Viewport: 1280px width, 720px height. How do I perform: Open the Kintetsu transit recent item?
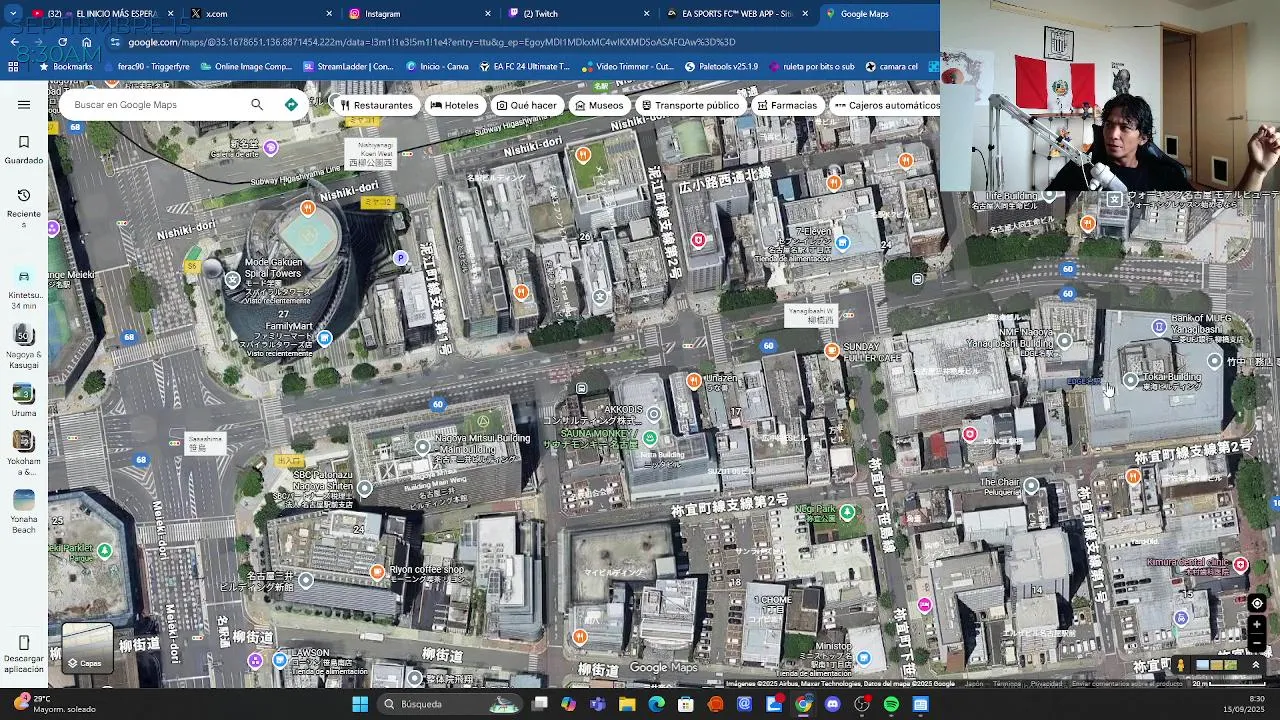point(24,287)
